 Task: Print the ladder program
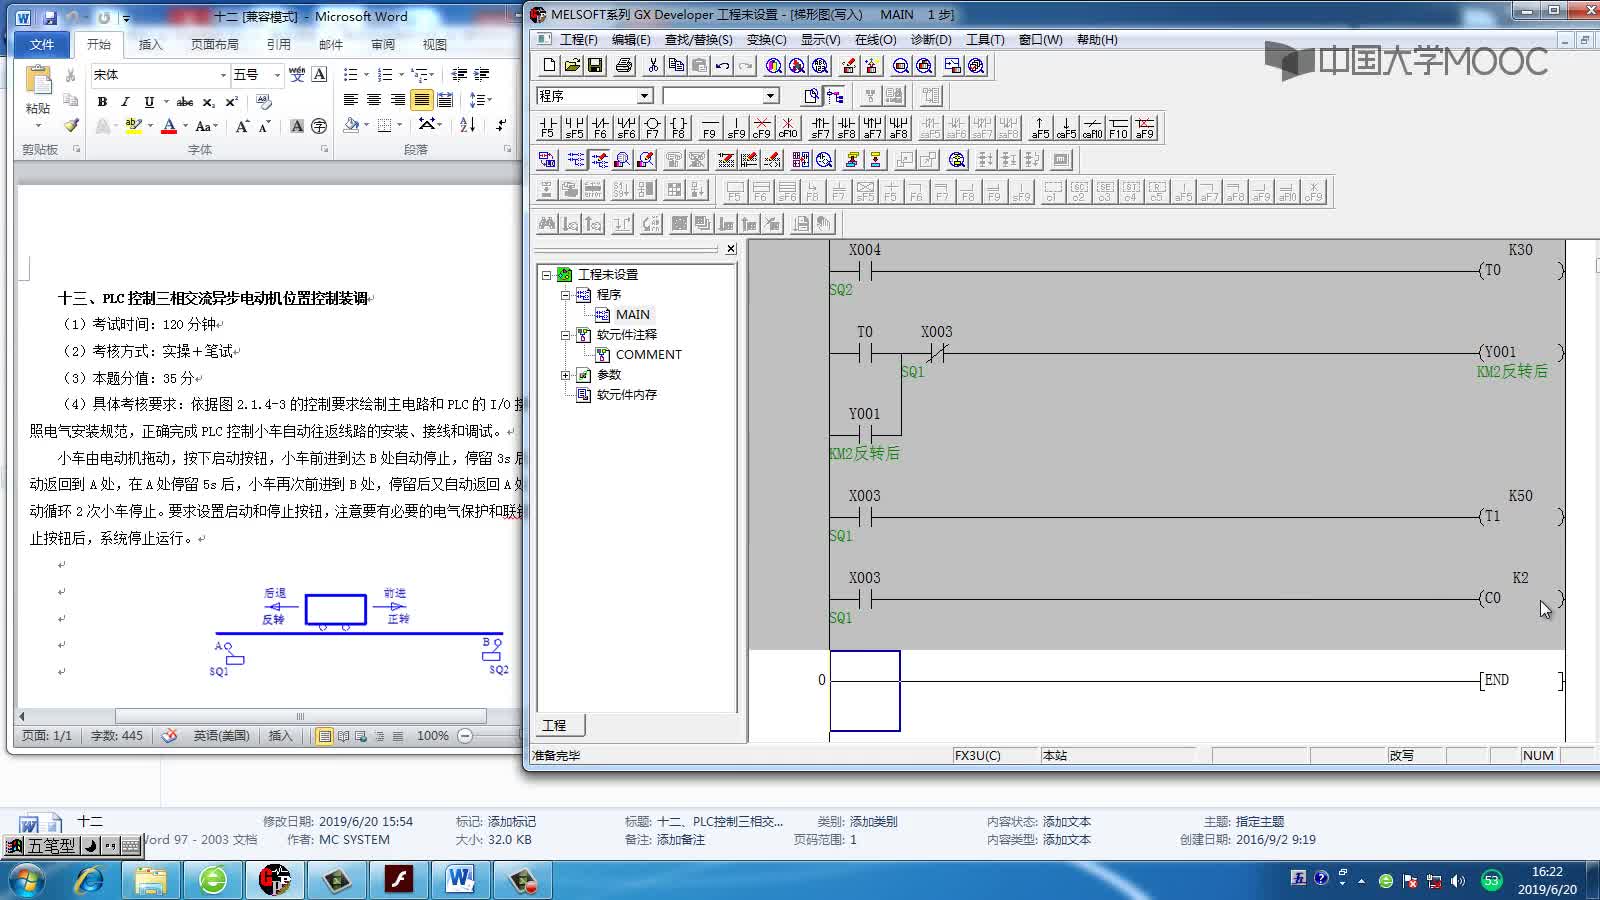[x=624, y=66]
